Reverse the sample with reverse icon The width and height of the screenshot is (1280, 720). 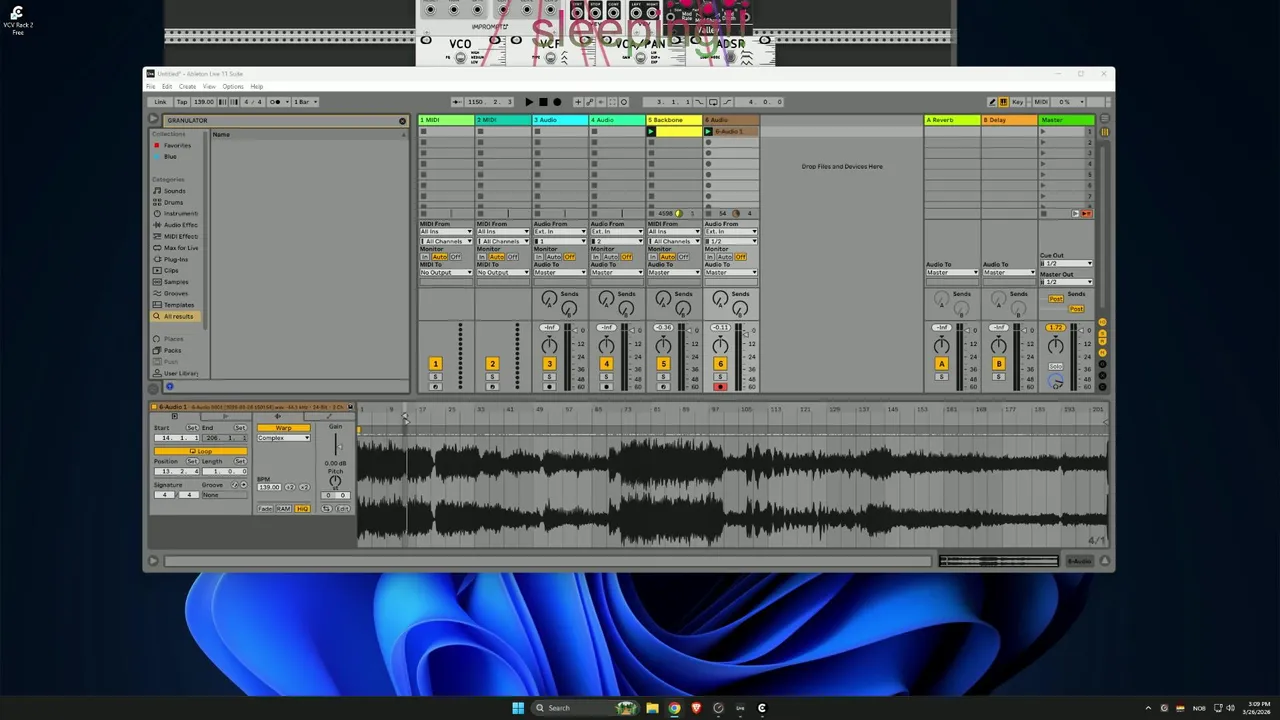(326, 509)
